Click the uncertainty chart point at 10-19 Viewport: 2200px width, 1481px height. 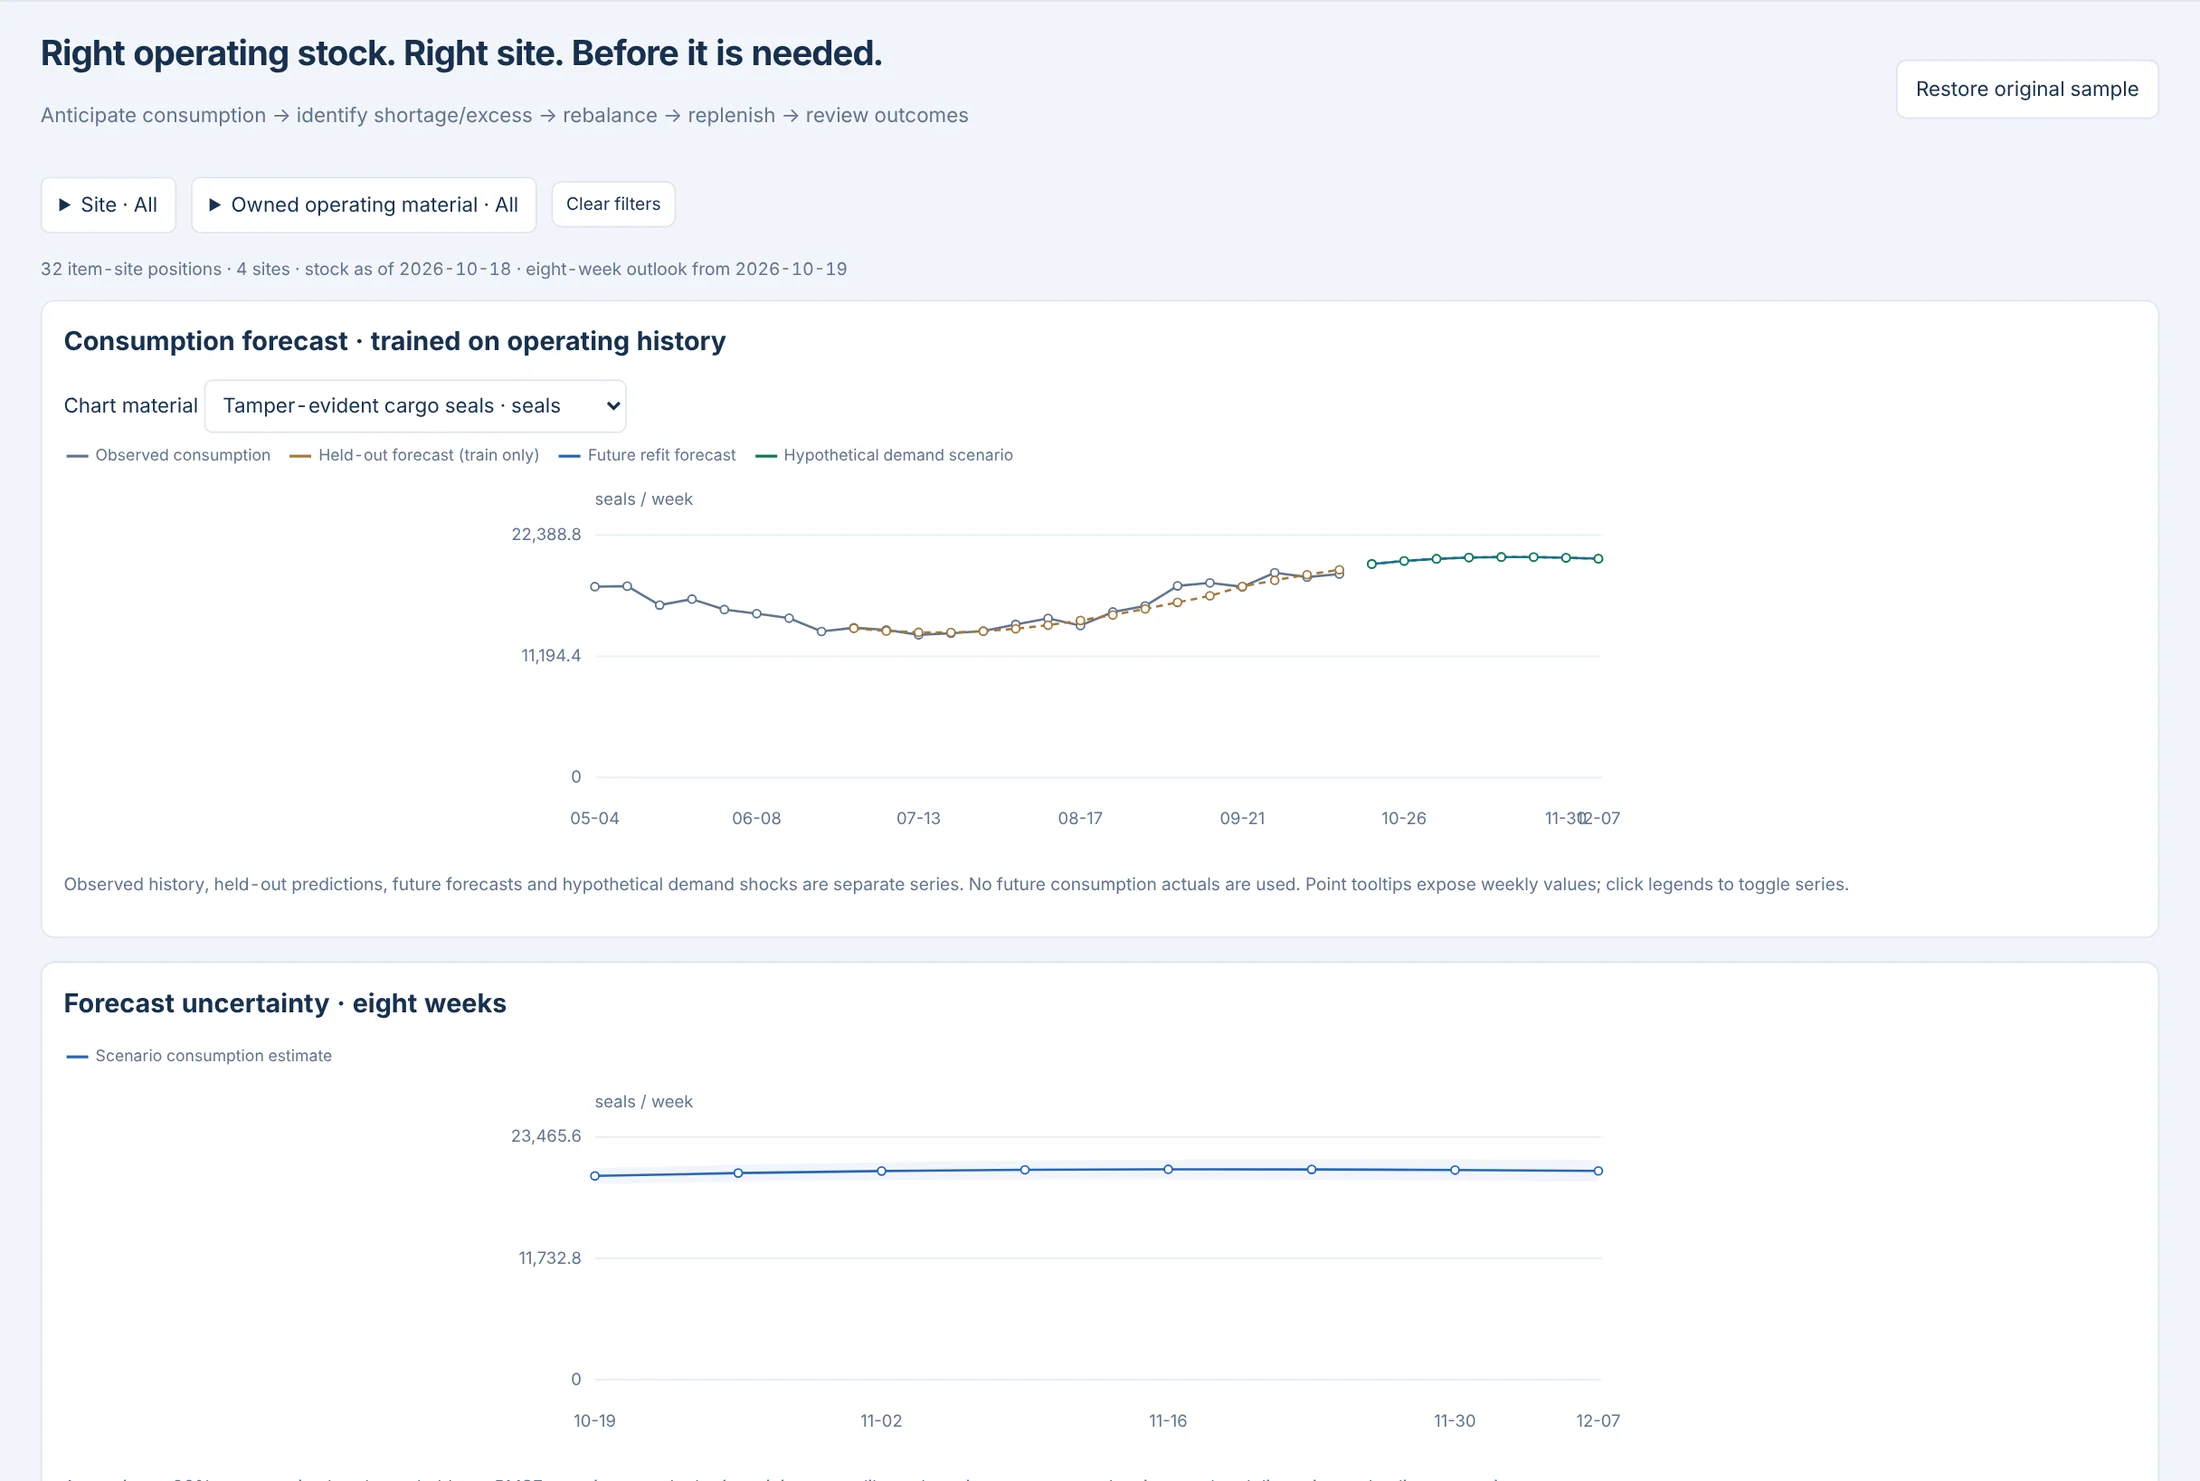click(595, 1176)
